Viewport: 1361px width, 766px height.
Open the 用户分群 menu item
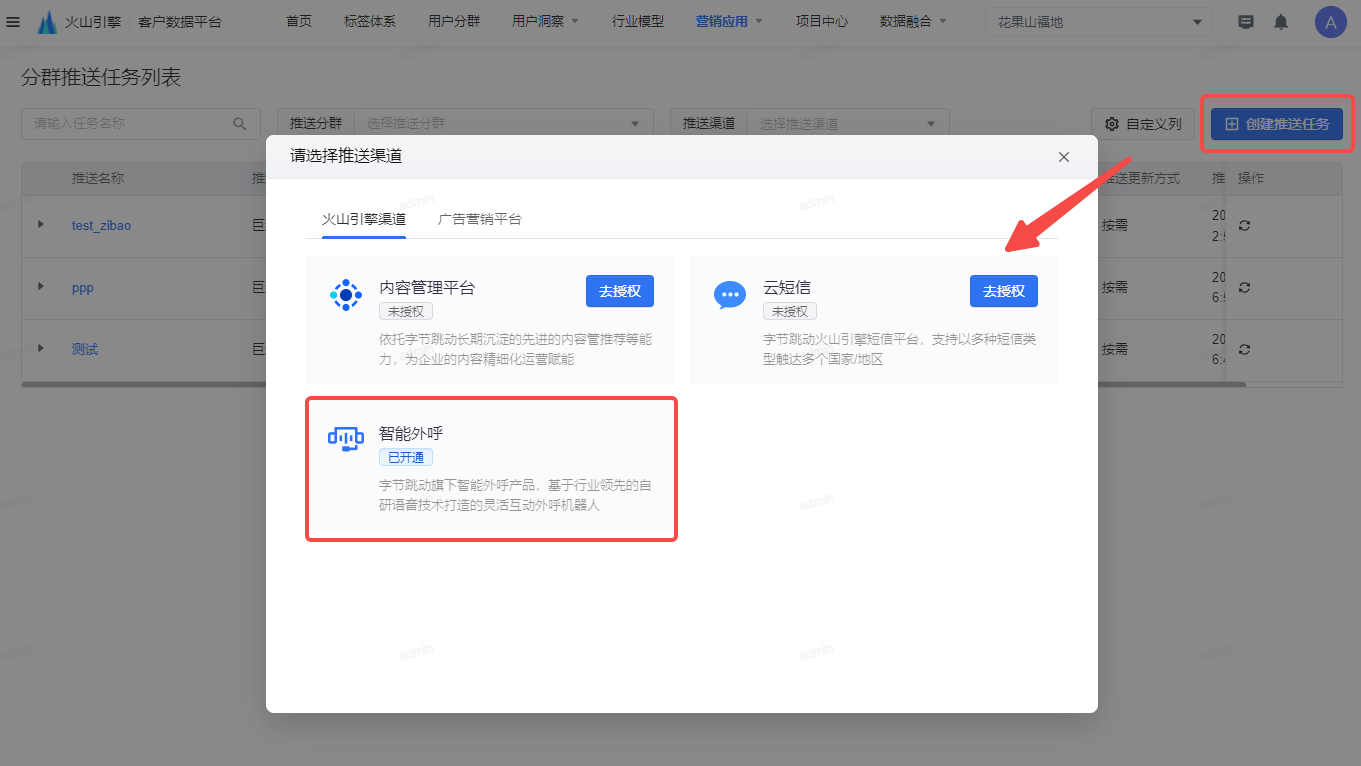coord(454,21)
